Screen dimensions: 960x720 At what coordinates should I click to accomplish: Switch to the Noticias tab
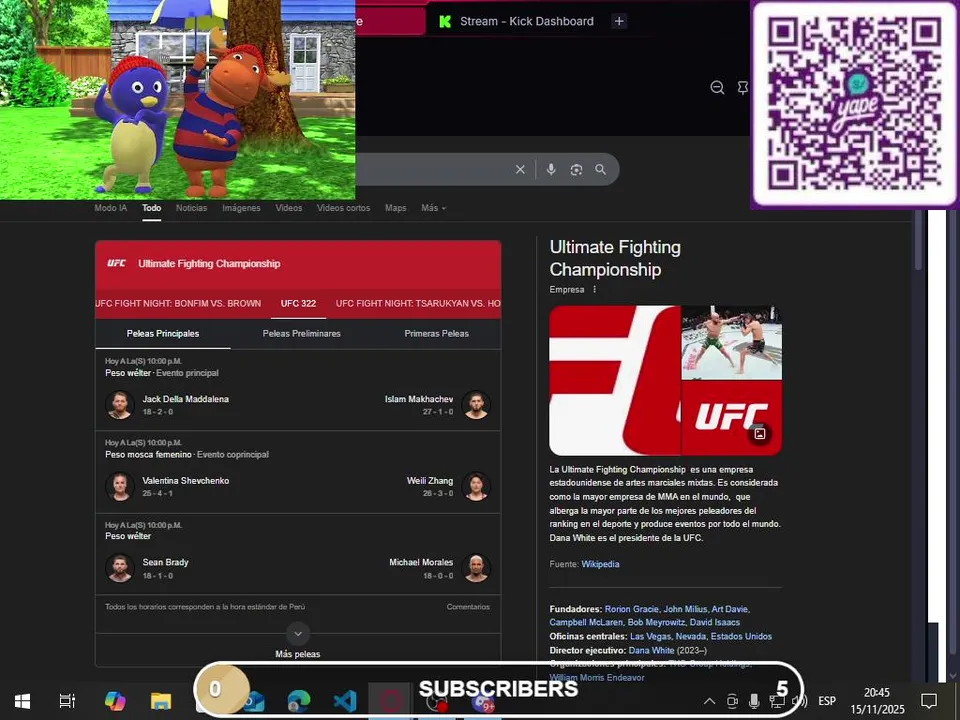click(192, 208)
